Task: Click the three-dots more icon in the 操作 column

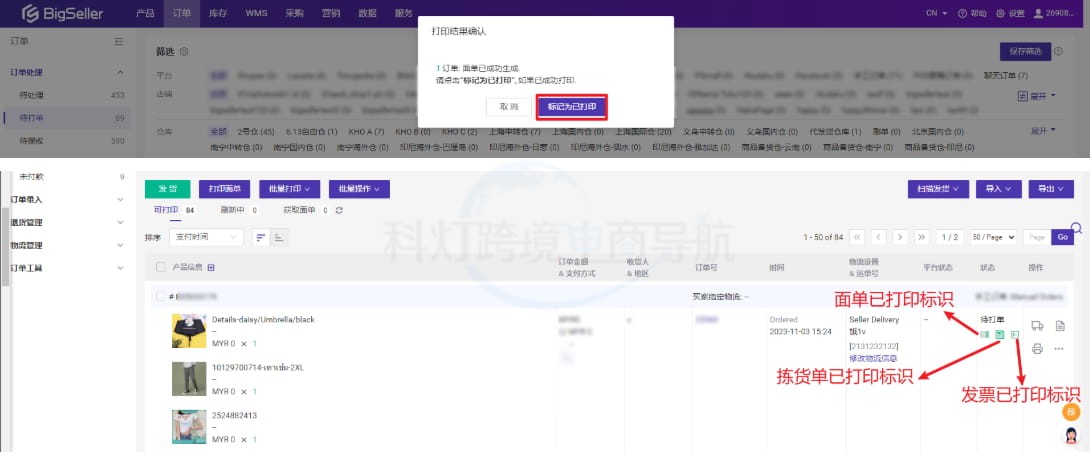Action: [1059, 348]
